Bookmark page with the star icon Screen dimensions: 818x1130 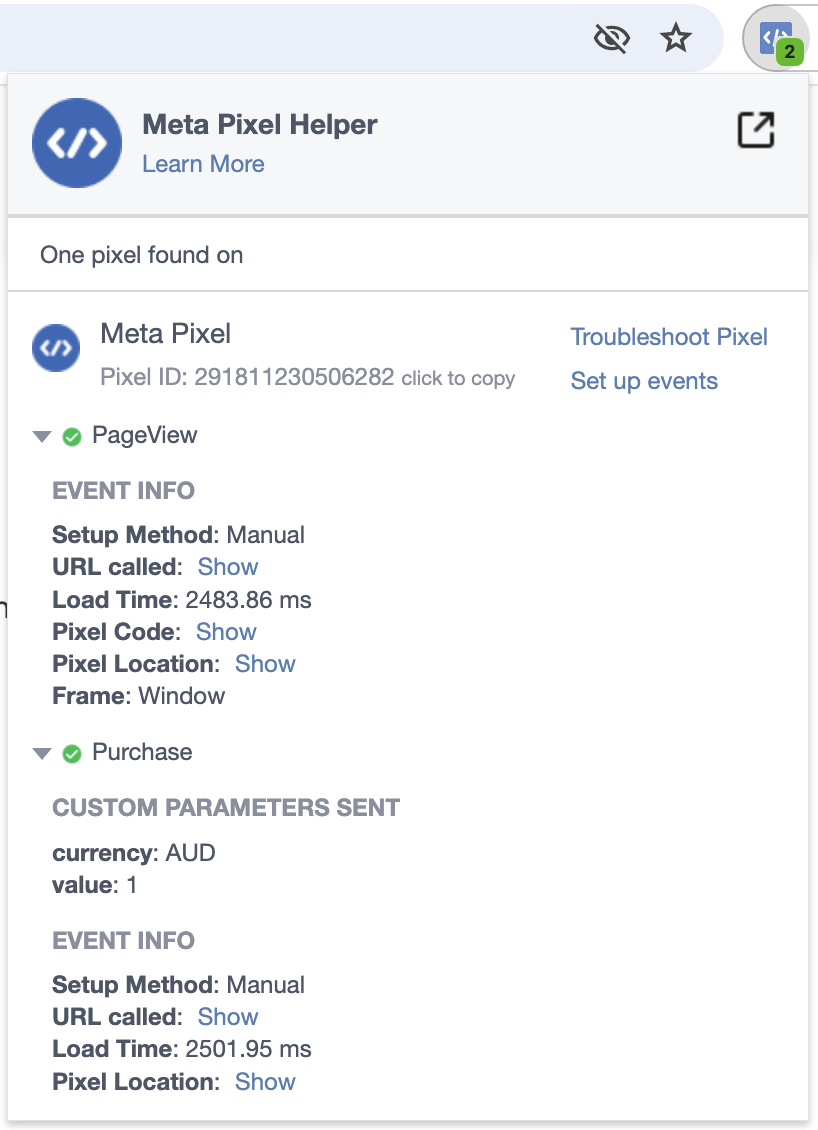click(675, 38)
